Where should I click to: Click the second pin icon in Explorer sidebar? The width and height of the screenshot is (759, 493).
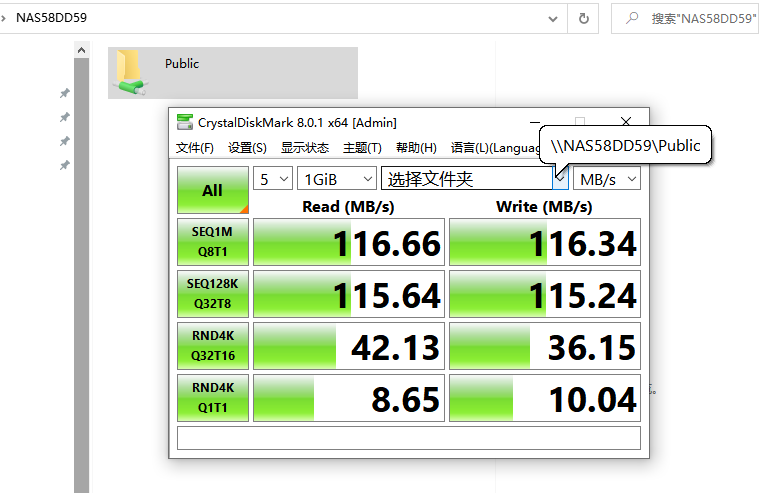click(64, 117)
